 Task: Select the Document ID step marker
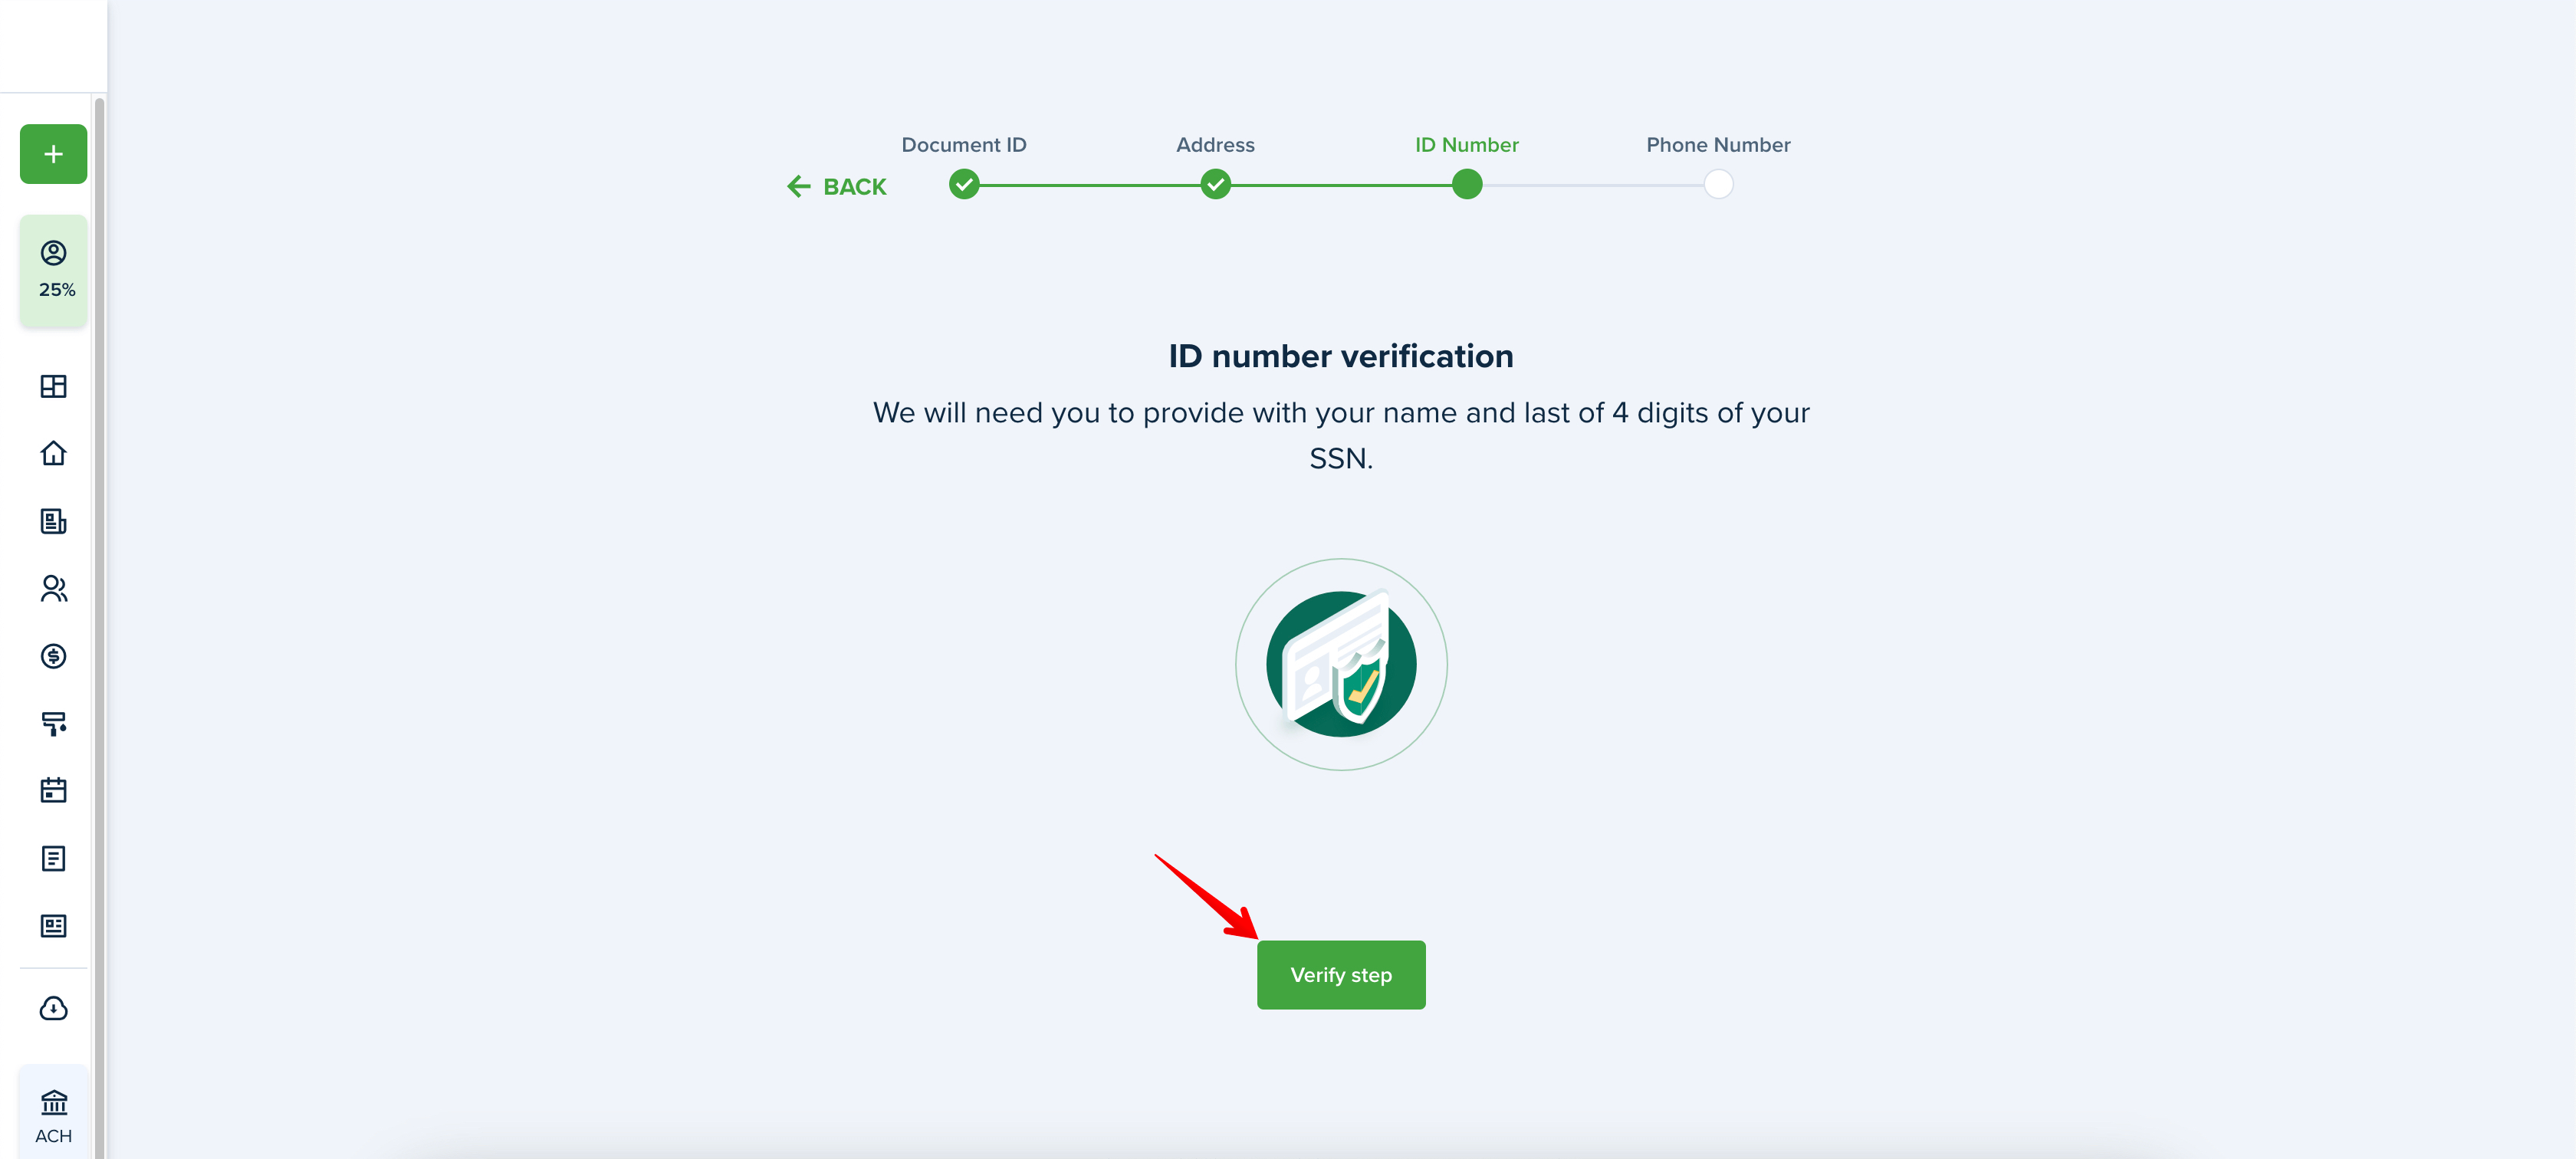click(x=963, y=184)
